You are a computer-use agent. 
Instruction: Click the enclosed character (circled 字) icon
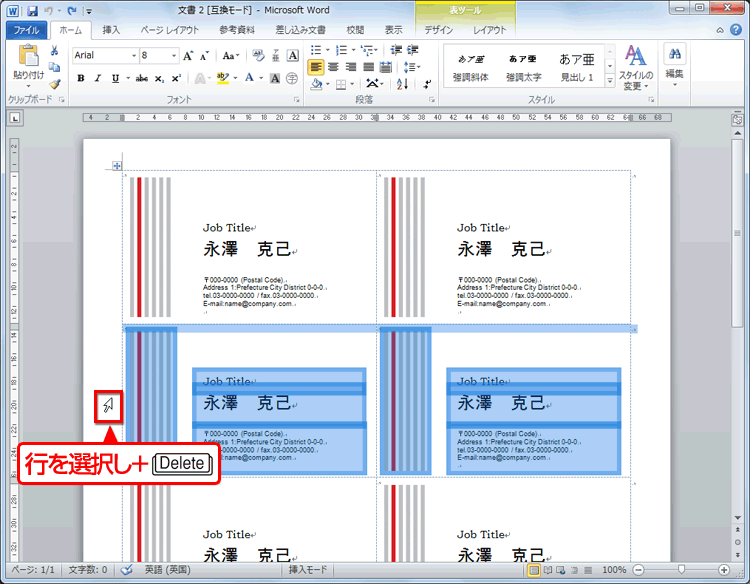292,78
